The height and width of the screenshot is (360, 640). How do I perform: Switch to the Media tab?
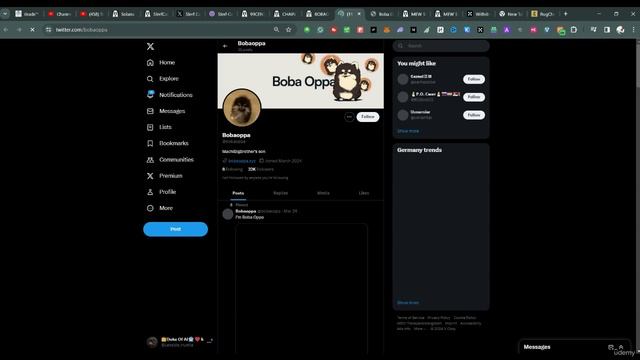(323, 193)
